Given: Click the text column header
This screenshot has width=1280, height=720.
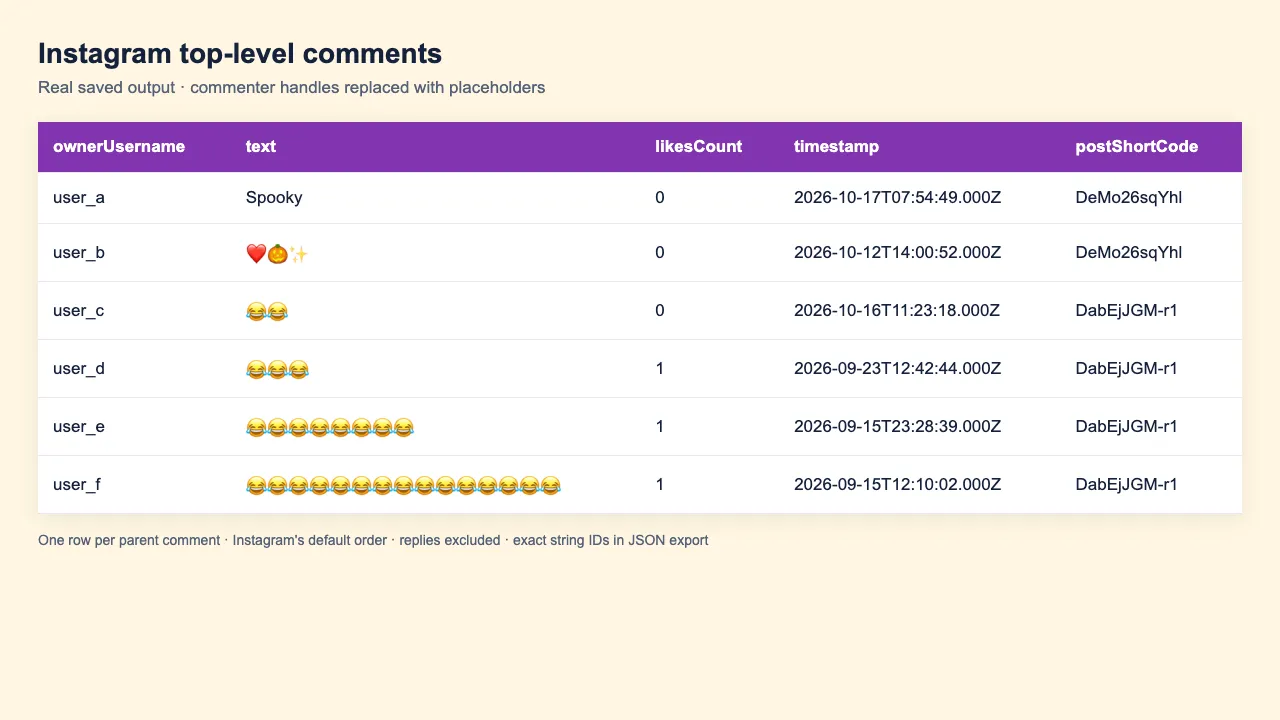Looking at the screenshot, I should 261,146.
